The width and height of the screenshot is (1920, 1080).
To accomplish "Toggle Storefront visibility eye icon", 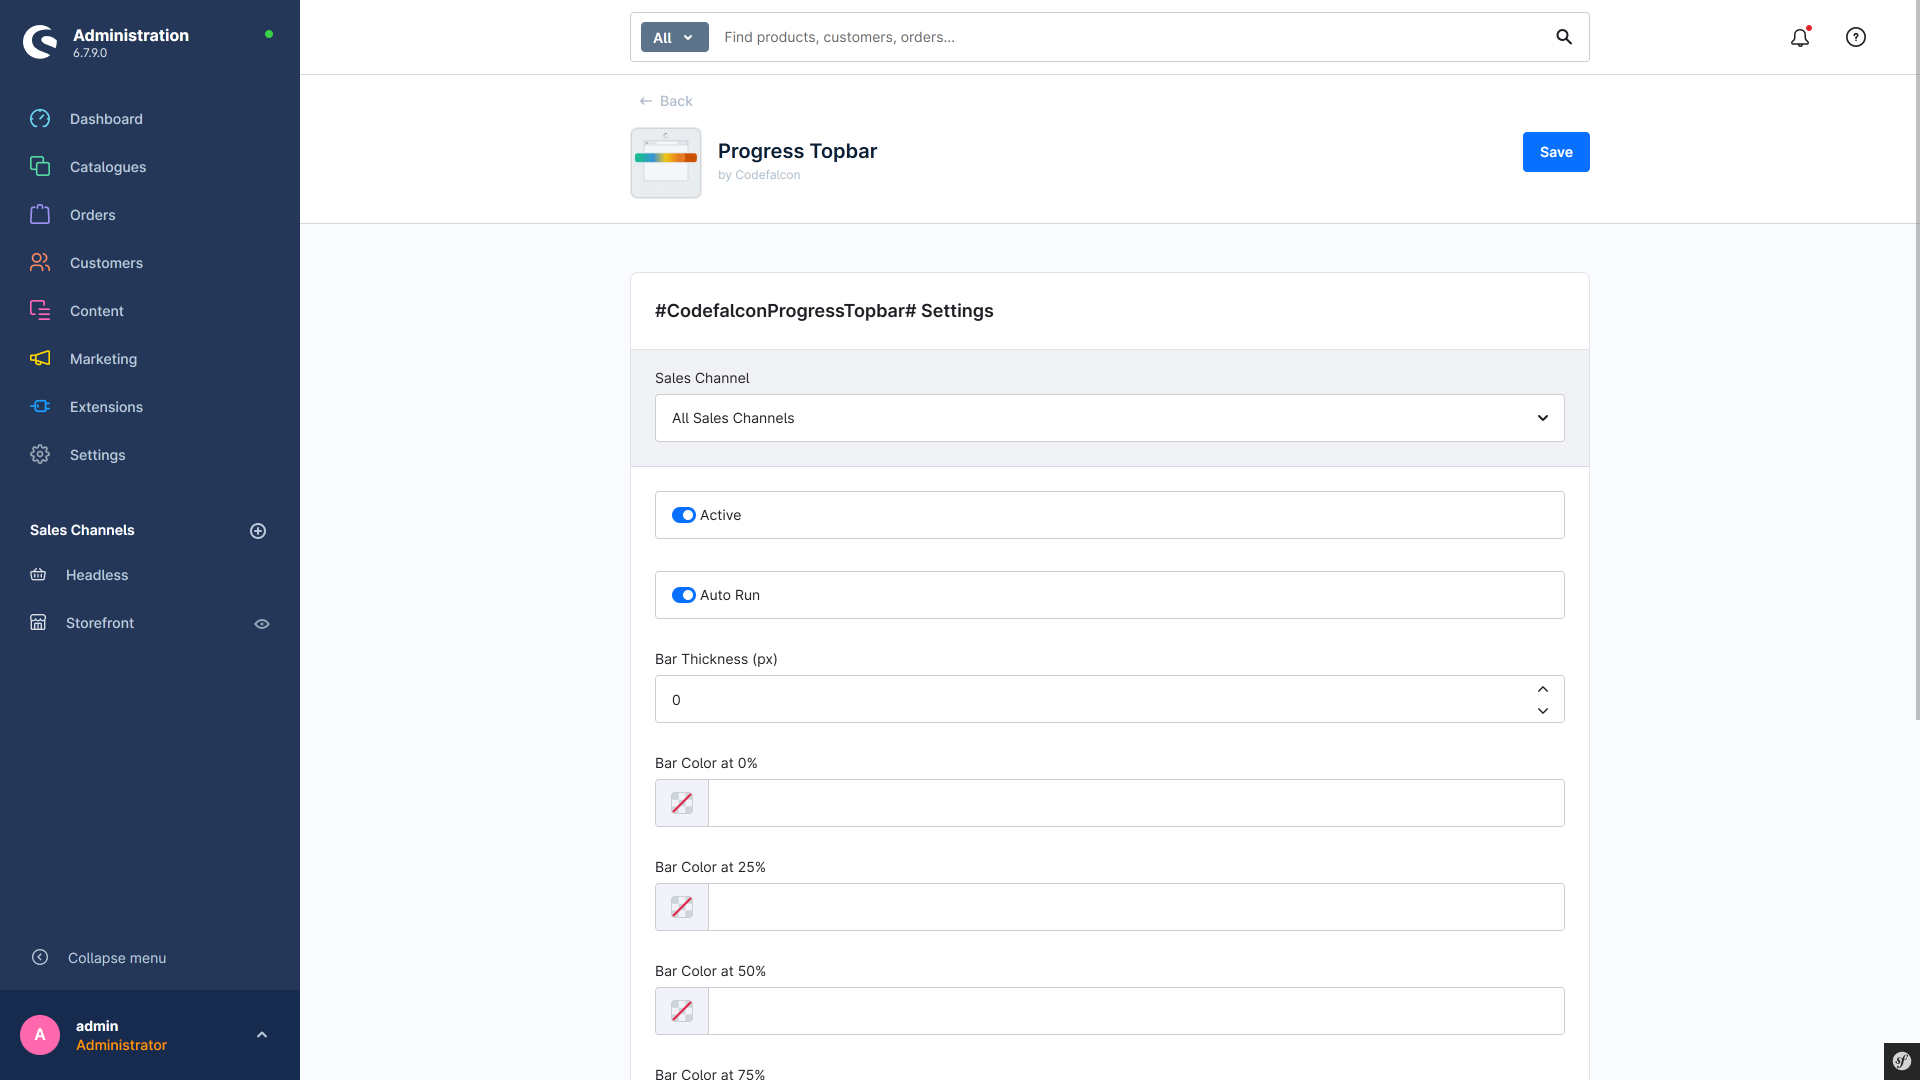I will pos(262,624).
